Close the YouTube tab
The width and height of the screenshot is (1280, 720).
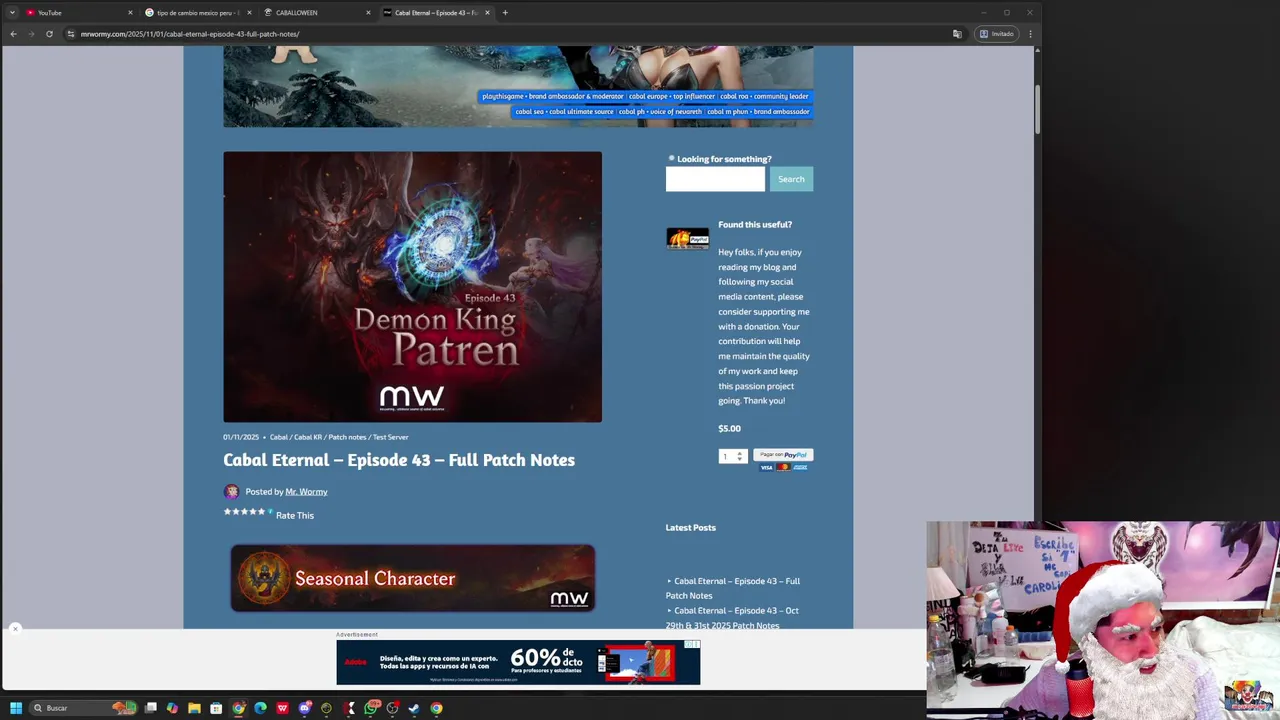(x=130, y=13)
